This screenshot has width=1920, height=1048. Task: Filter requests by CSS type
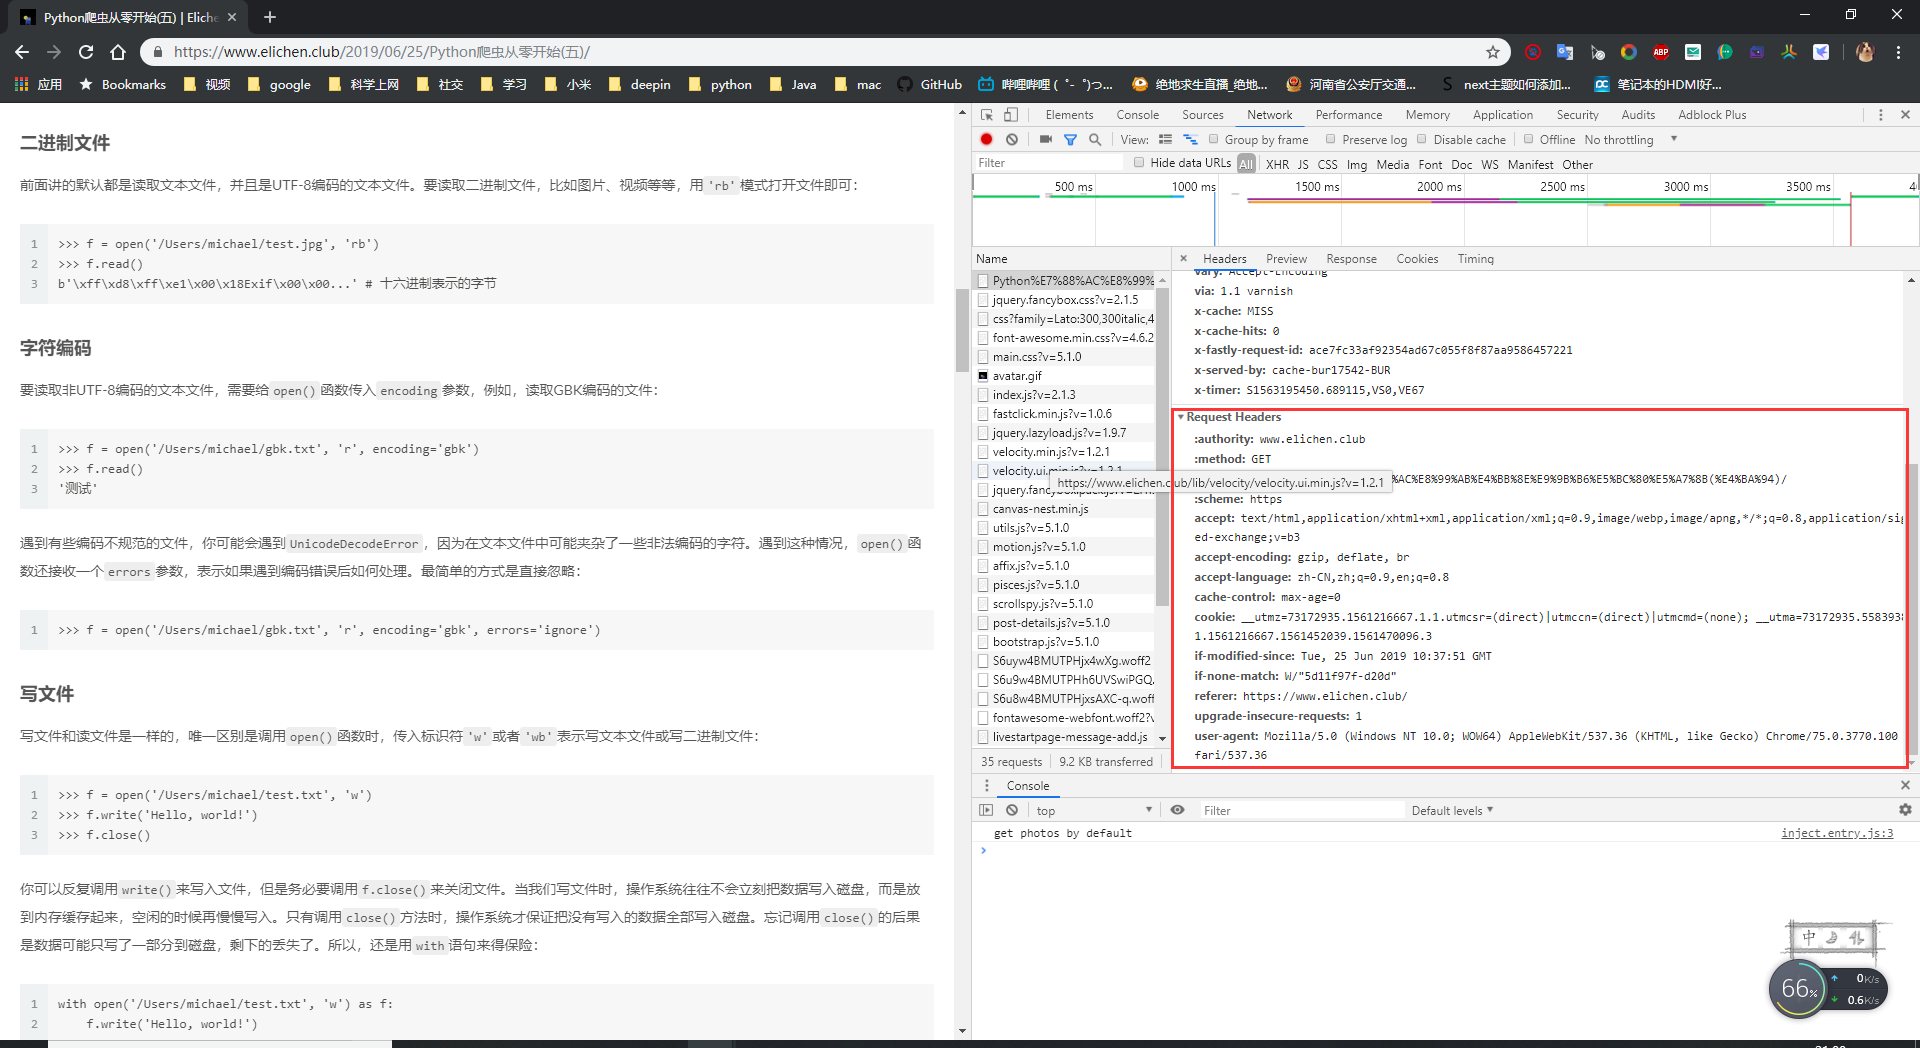(x=1327, y=165)
